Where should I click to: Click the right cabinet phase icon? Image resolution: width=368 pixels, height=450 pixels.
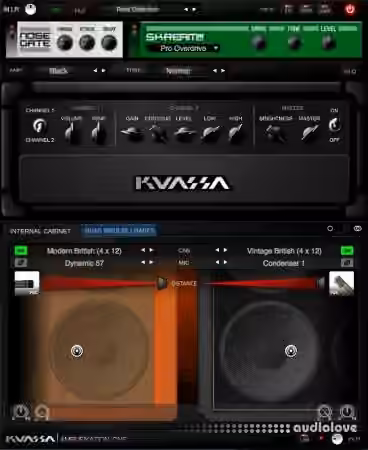click(347, 263)
